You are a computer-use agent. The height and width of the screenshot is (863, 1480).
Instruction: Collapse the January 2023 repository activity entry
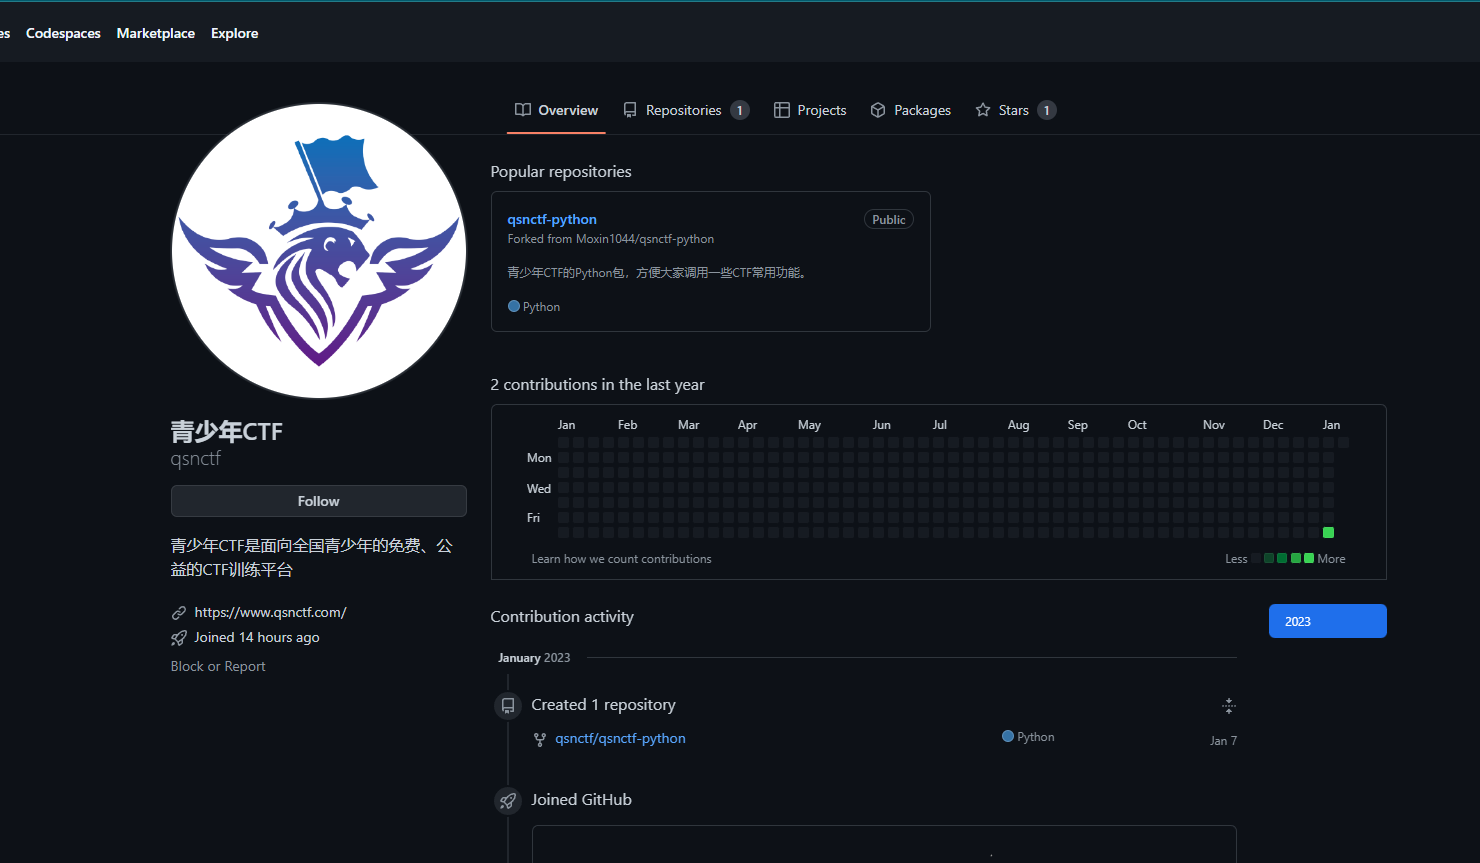click(x=1228, y=705)
